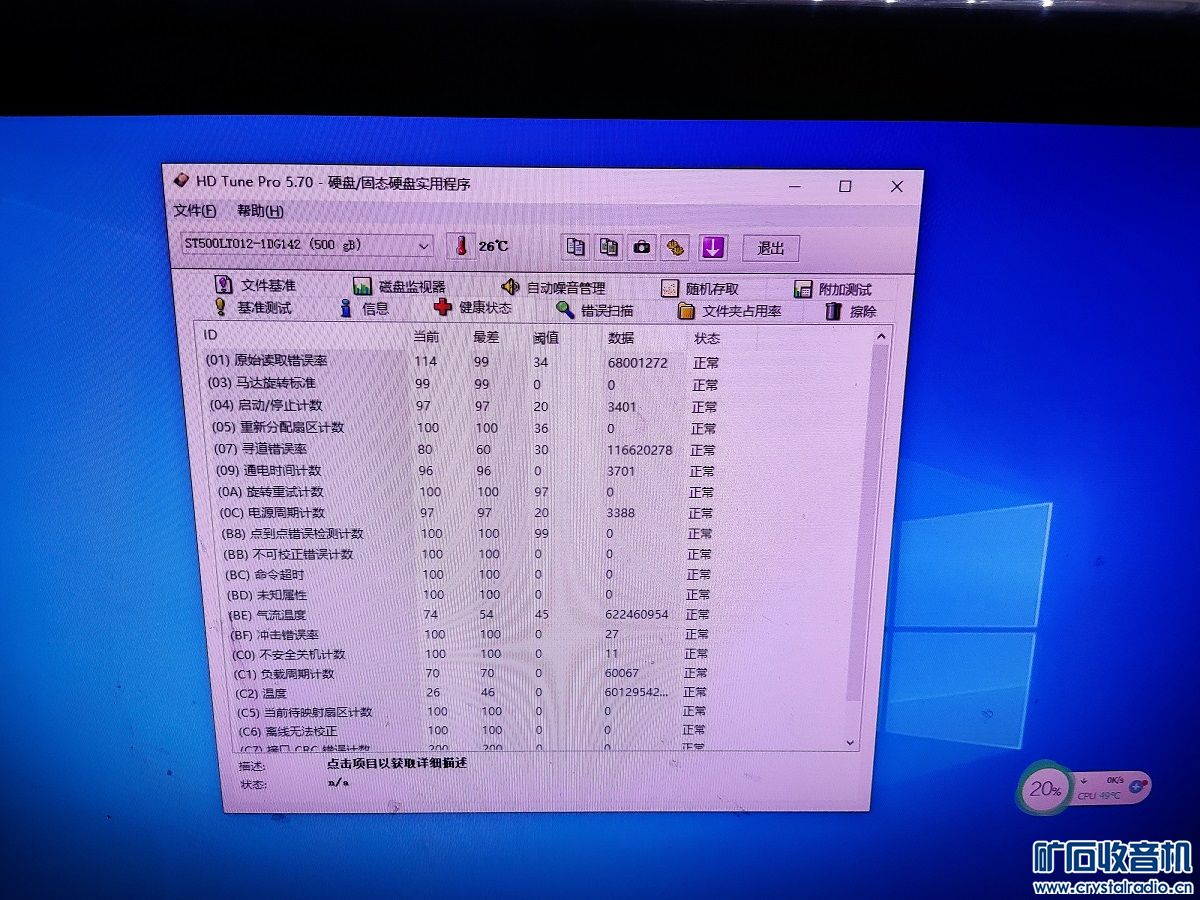
Task: Select the (C1) 负载周期计数 row
Action: coord(470,673)
